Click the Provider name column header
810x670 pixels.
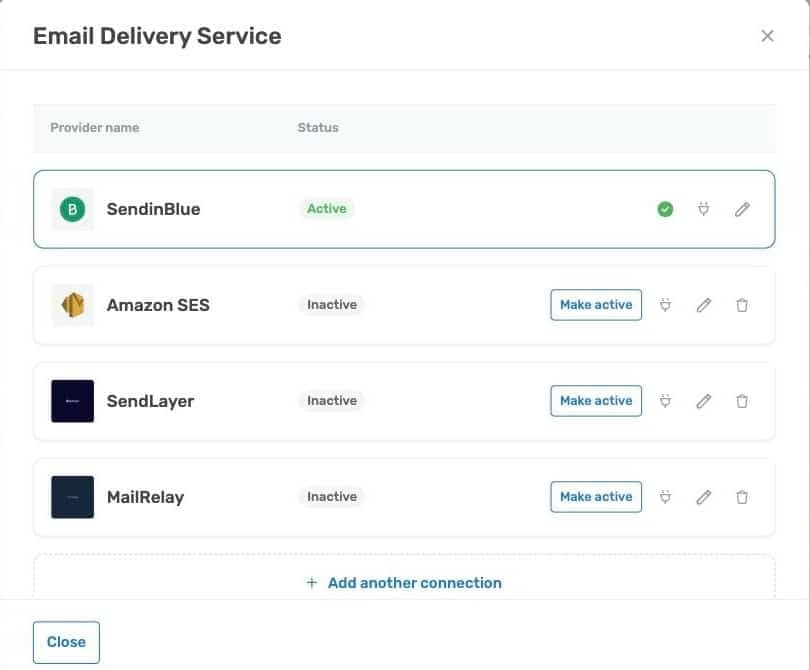[x=95, y=128]
